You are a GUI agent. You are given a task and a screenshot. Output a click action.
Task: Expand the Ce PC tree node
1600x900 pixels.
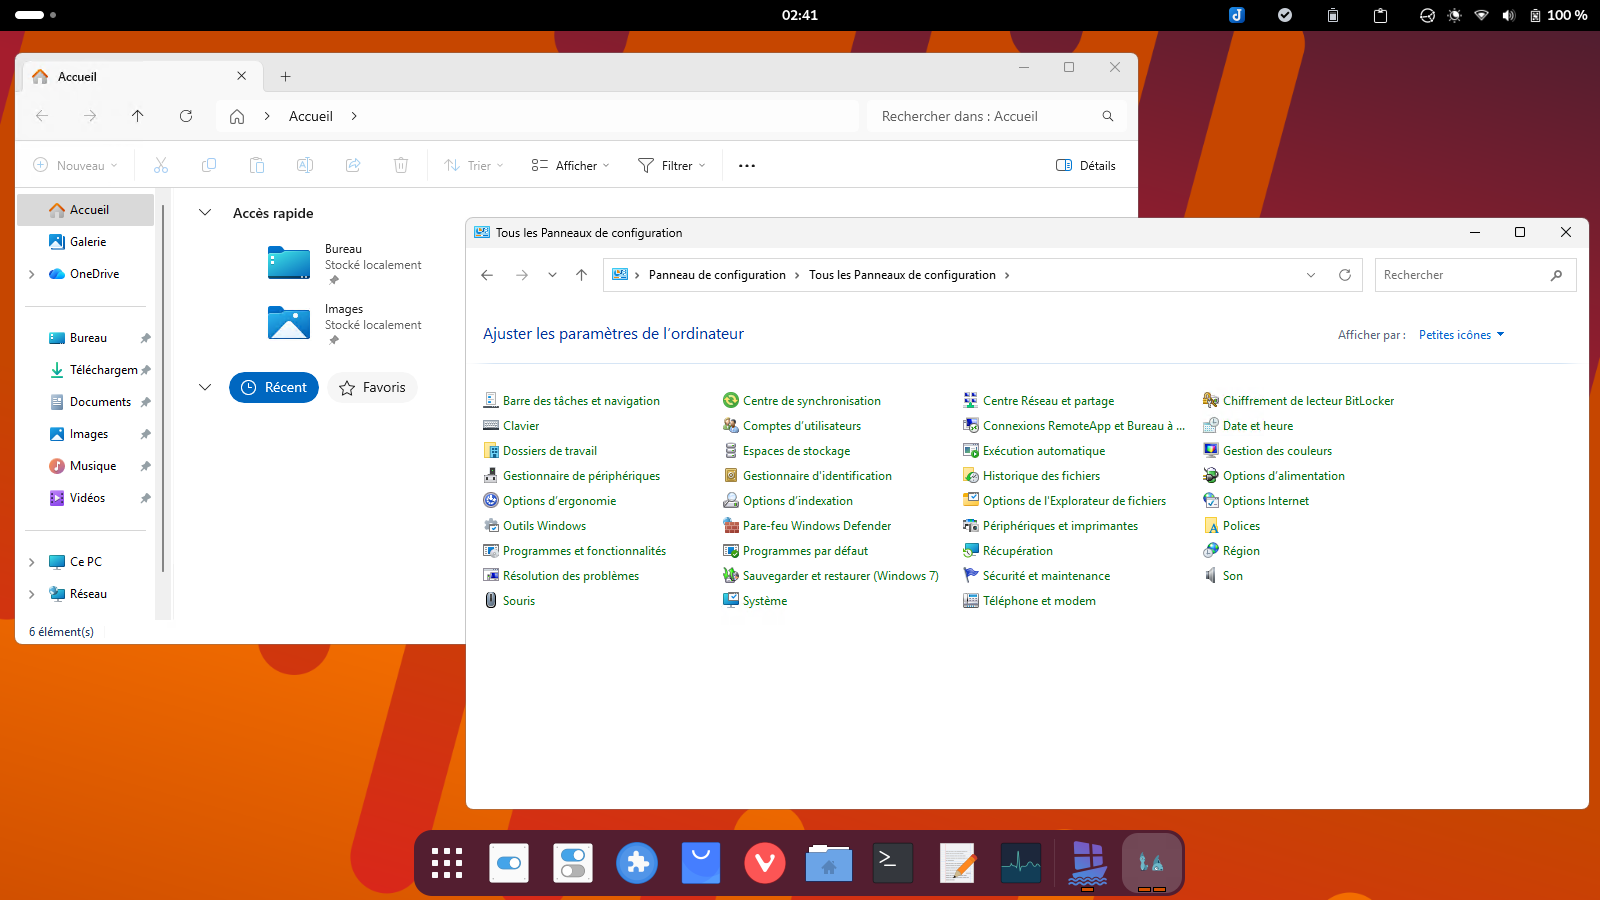pos(32,562)
